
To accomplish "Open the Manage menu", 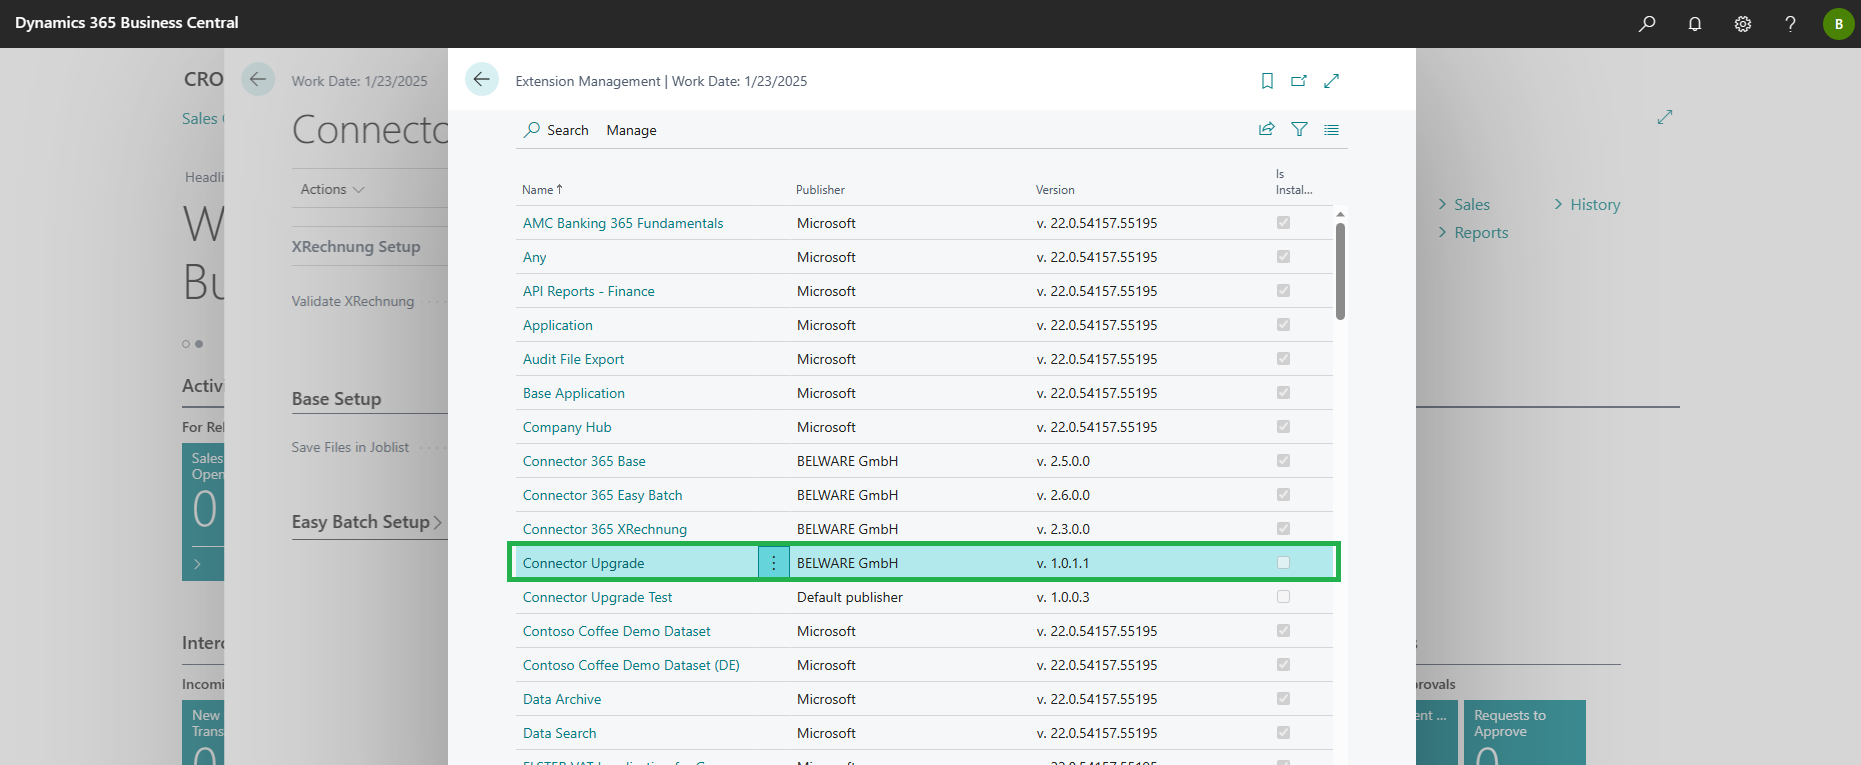I will click(631, 130).
